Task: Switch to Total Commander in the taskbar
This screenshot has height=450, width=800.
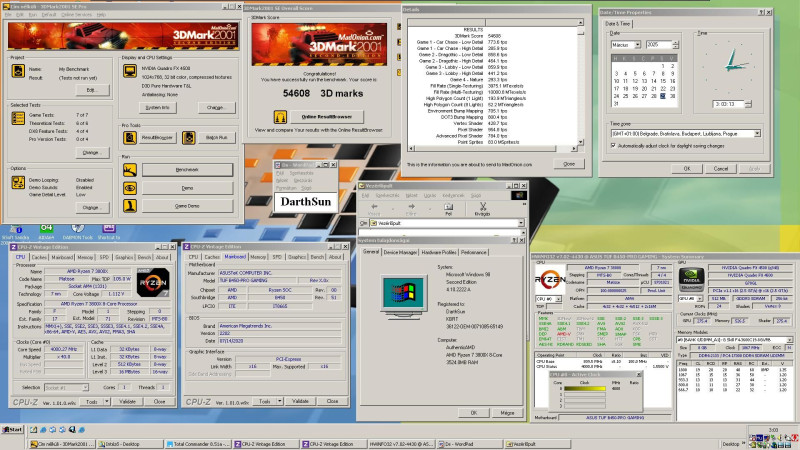Action: click(x=198, y=444)
